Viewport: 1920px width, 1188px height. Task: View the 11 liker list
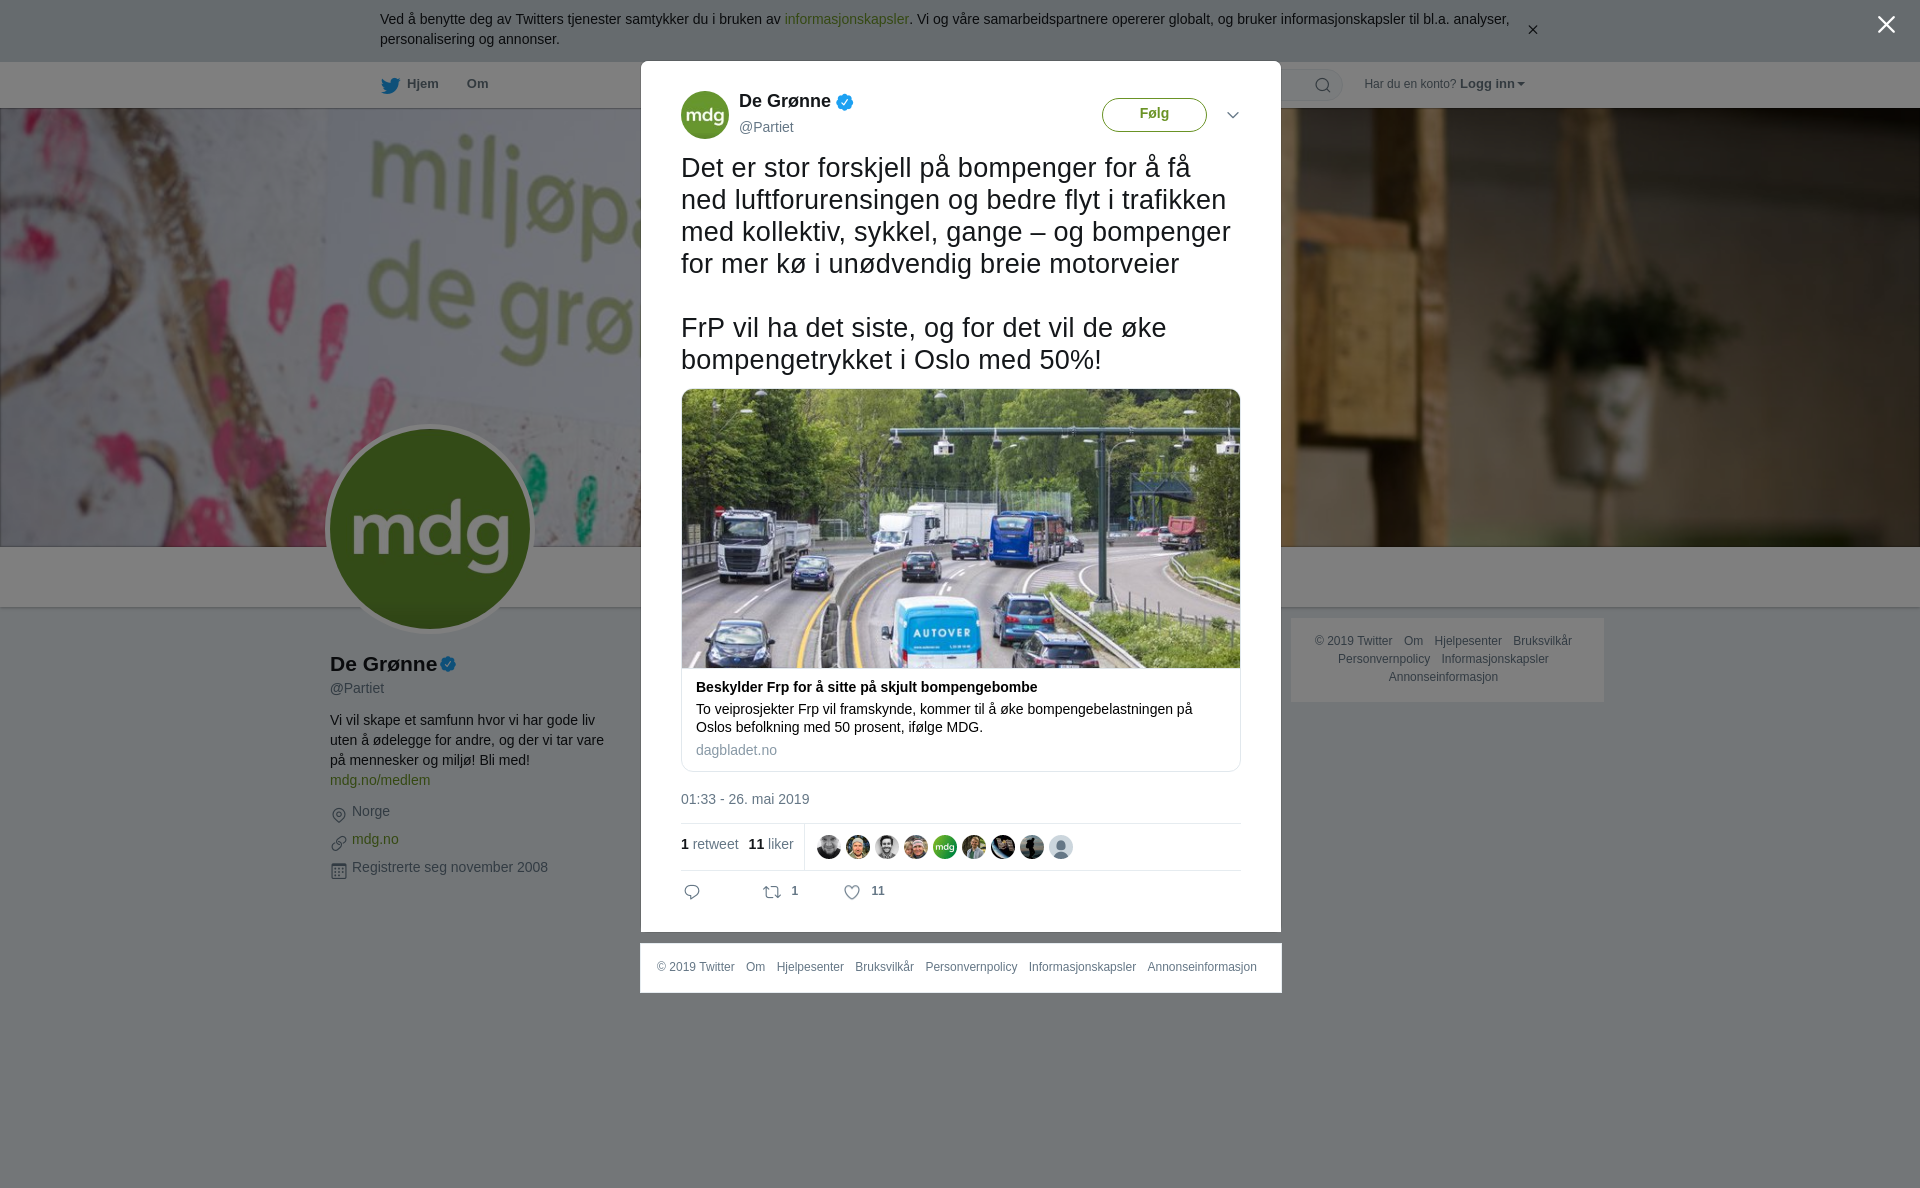pyautogui.click(x=771, y=844)
